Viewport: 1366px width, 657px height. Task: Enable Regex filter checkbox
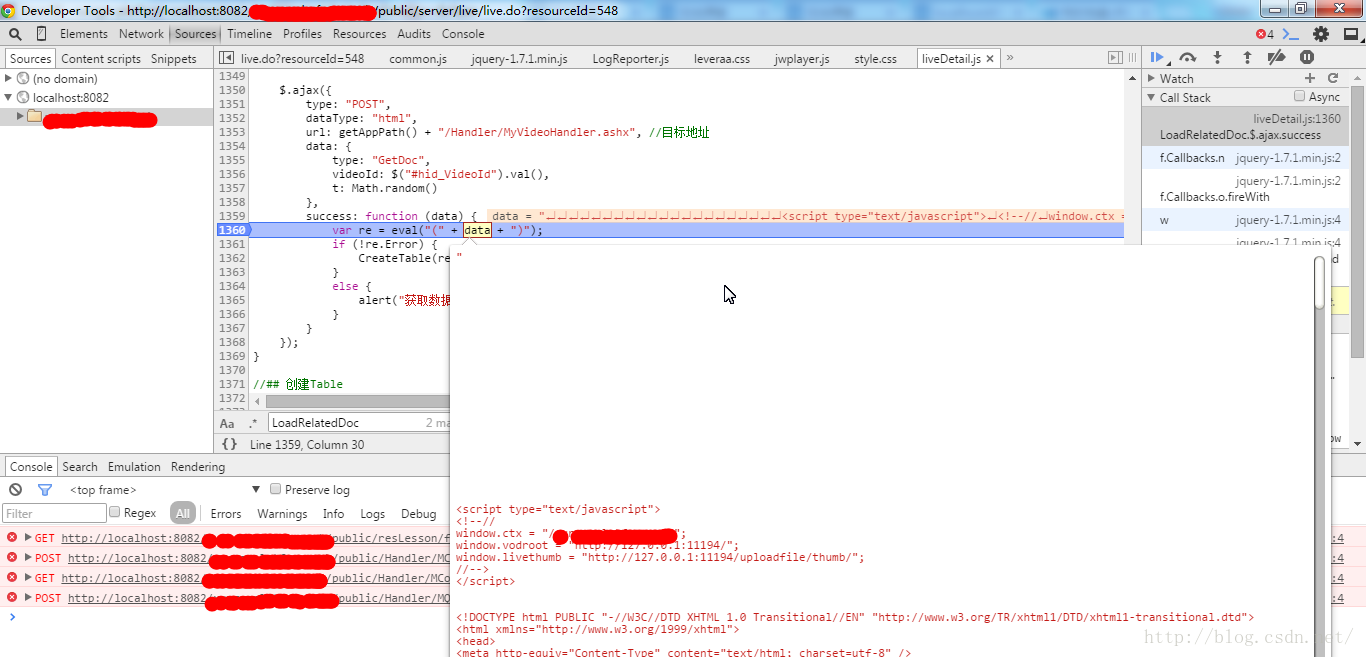(x=114, y=513)
